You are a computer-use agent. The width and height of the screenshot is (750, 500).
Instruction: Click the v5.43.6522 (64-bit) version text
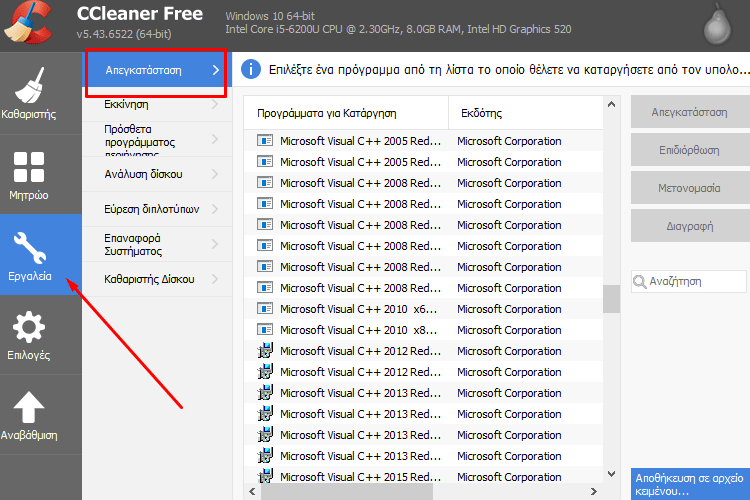coord(124,34)
